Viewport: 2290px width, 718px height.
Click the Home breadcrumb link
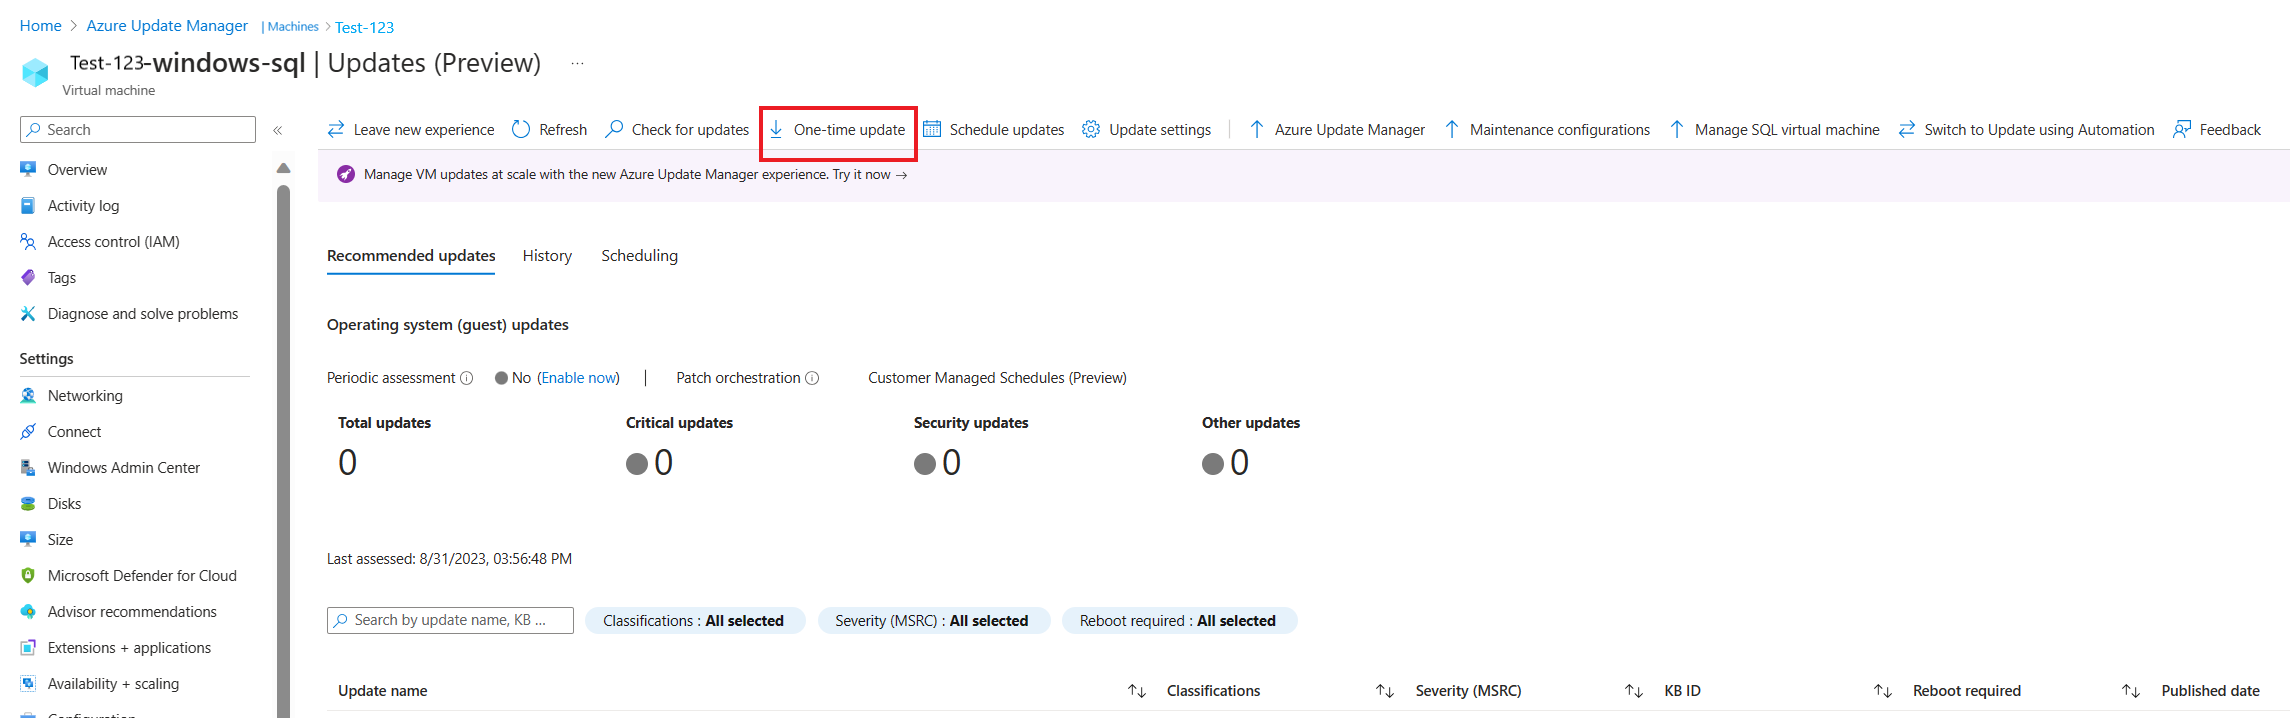41,26
